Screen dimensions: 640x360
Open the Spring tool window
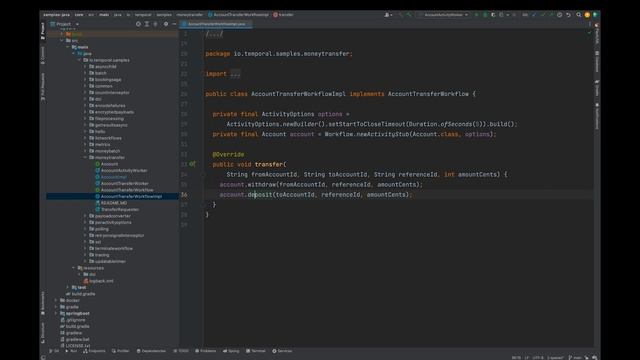(231, 351)
